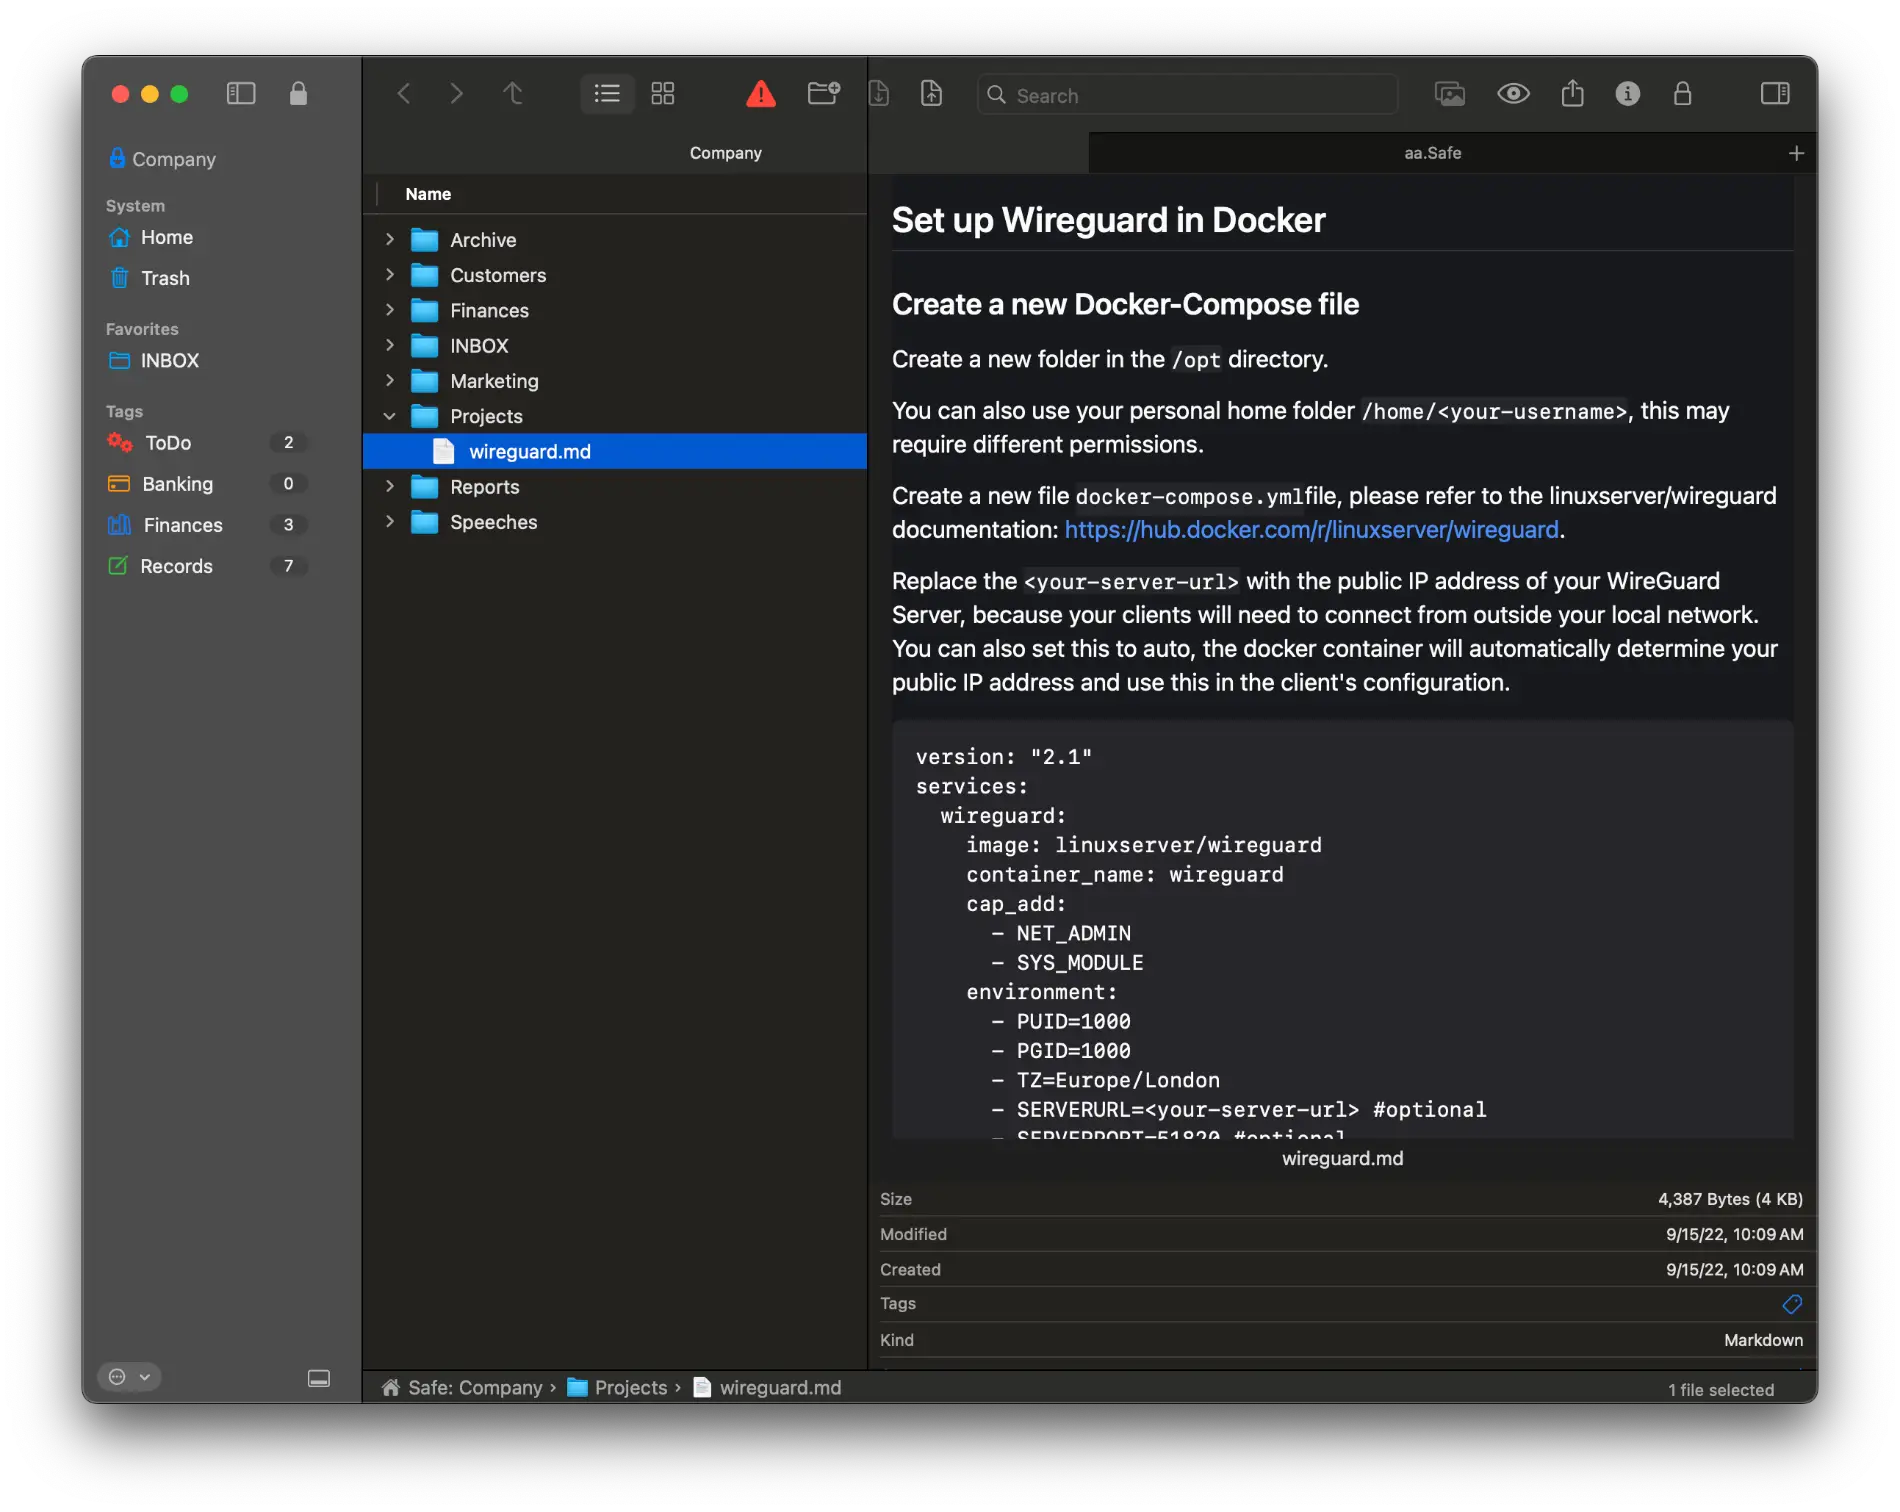
Task: Open Company safe in sidebar
Action: (x=162, y=159)
